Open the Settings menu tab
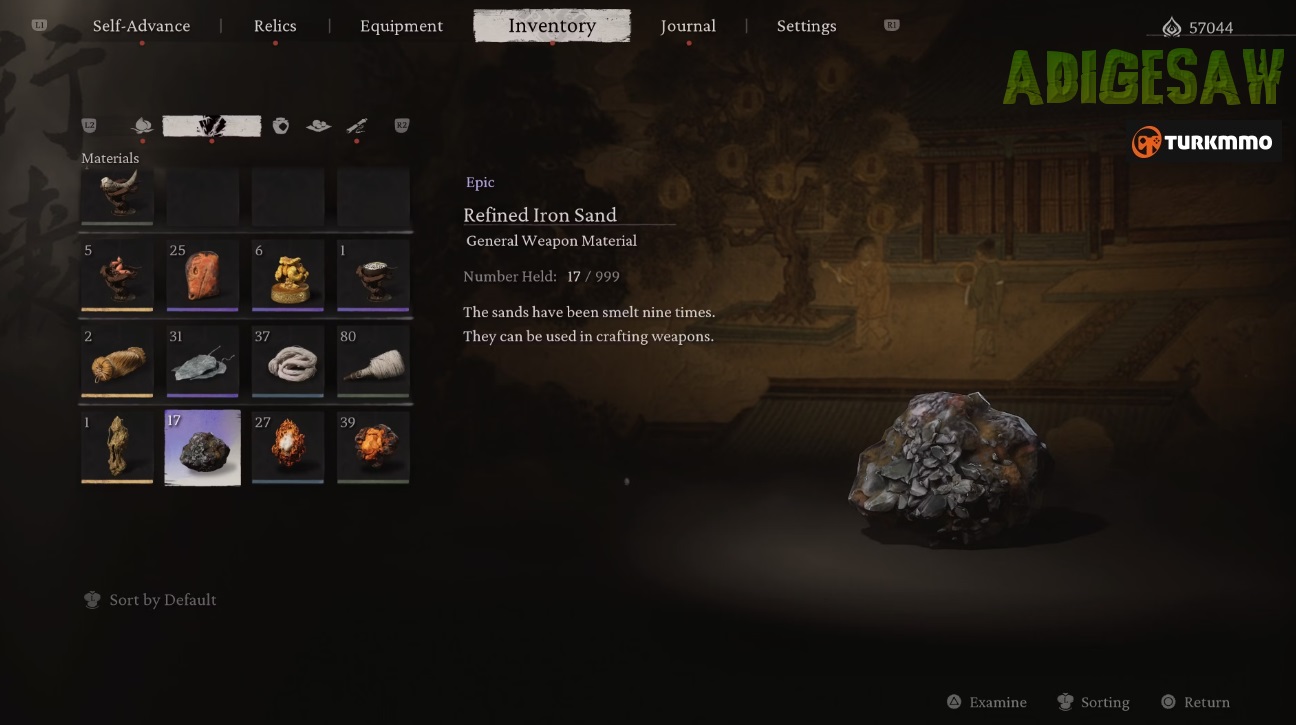 (806, 26)
